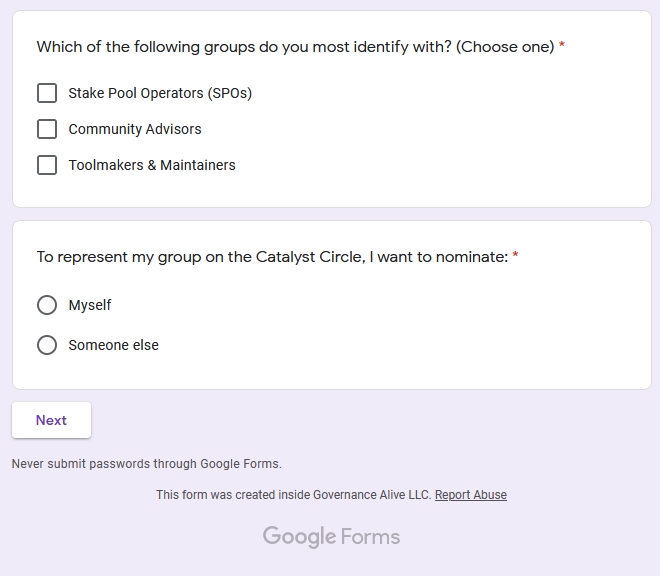
Task: Click the red asterisk on nominate question
Action: 515,256
